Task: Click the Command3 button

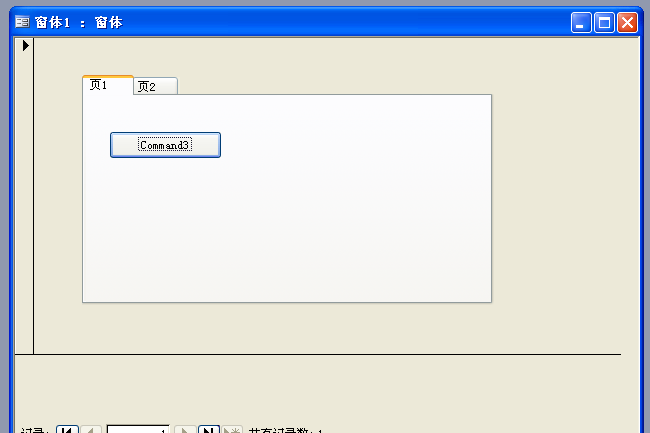Action: pos(165,145)
